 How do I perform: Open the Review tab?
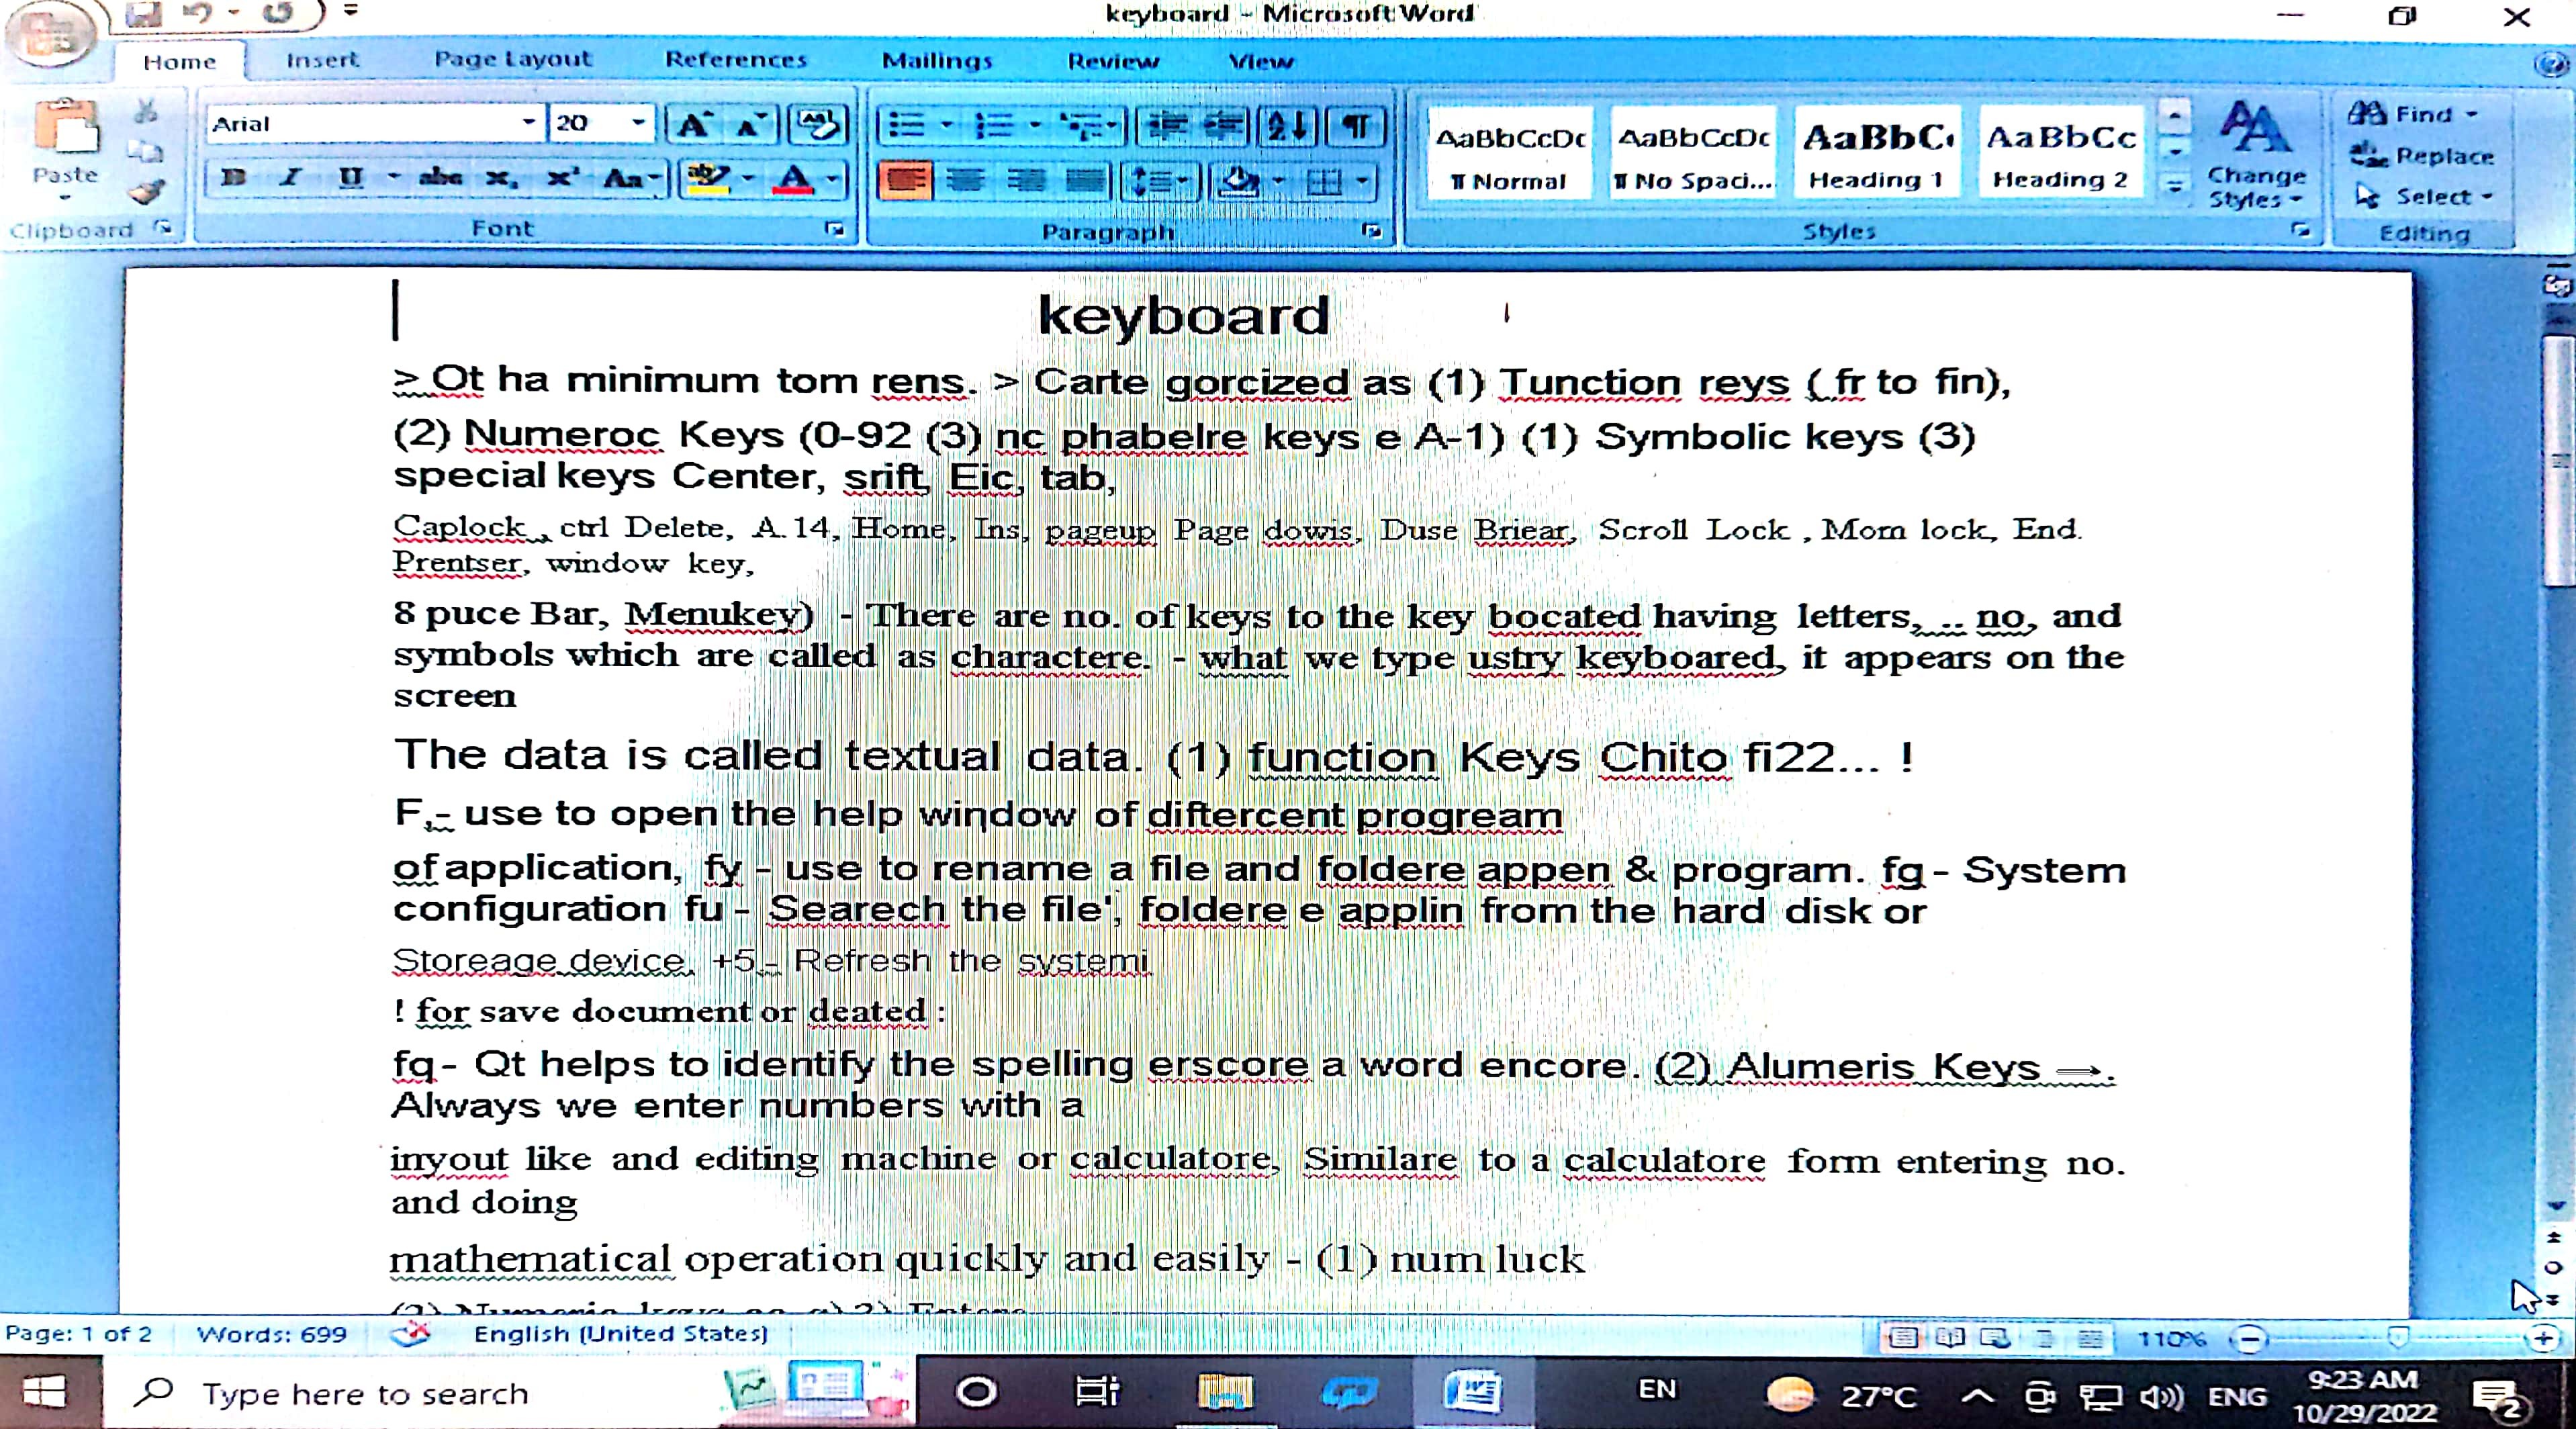pyautogui.click(x=1112, y=62)
